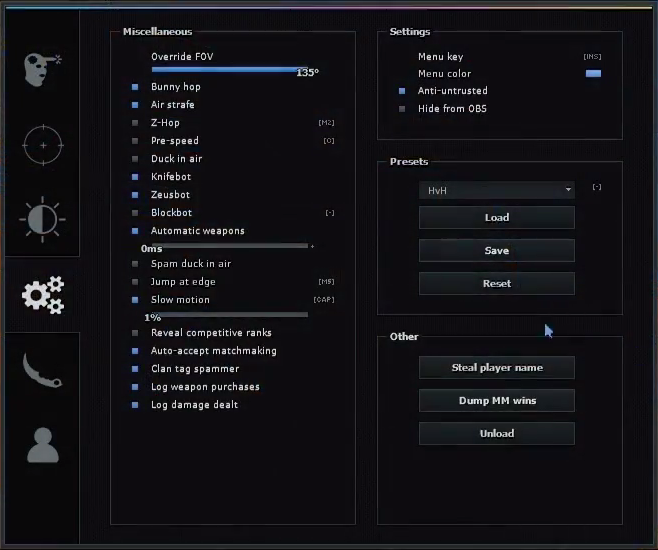Click the Override FOV slider

(x=230, y=70)
